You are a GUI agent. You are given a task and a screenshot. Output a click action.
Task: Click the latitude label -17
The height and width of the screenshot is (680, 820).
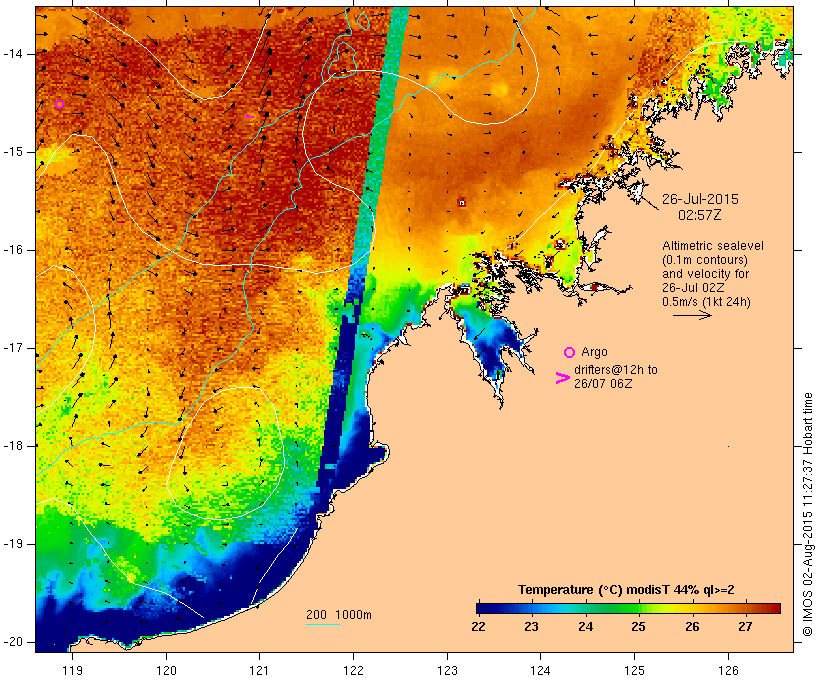[12, 348]
